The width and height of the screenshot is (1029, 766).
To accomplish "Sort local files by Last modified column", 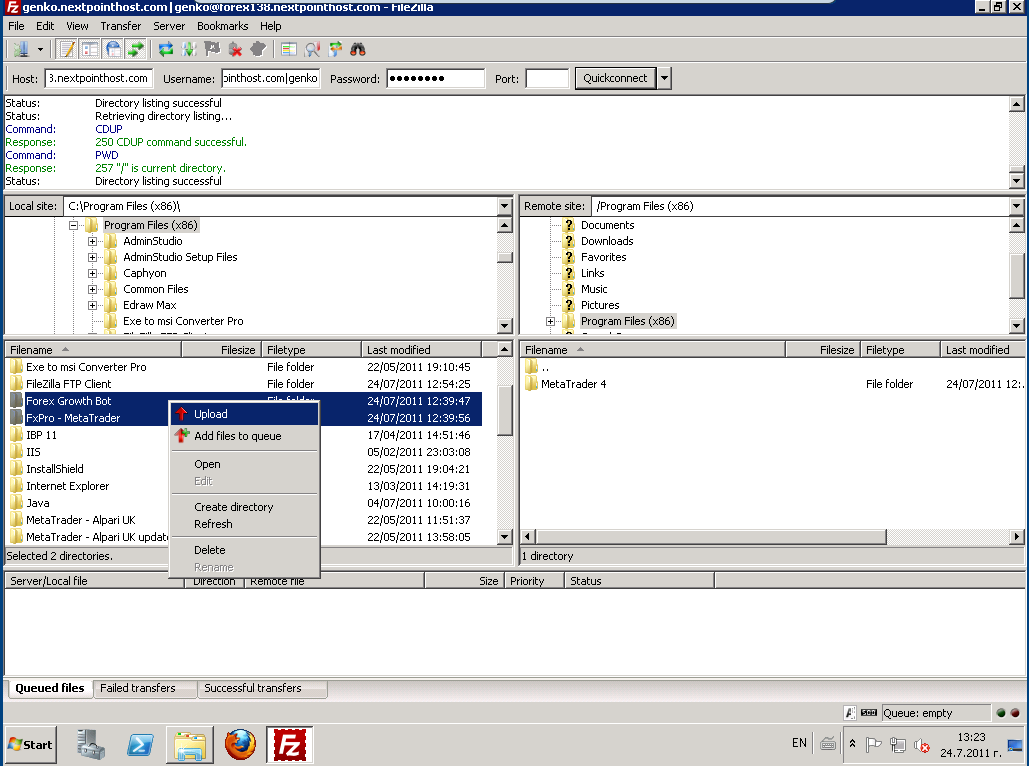I will click(x=421, y=350).
